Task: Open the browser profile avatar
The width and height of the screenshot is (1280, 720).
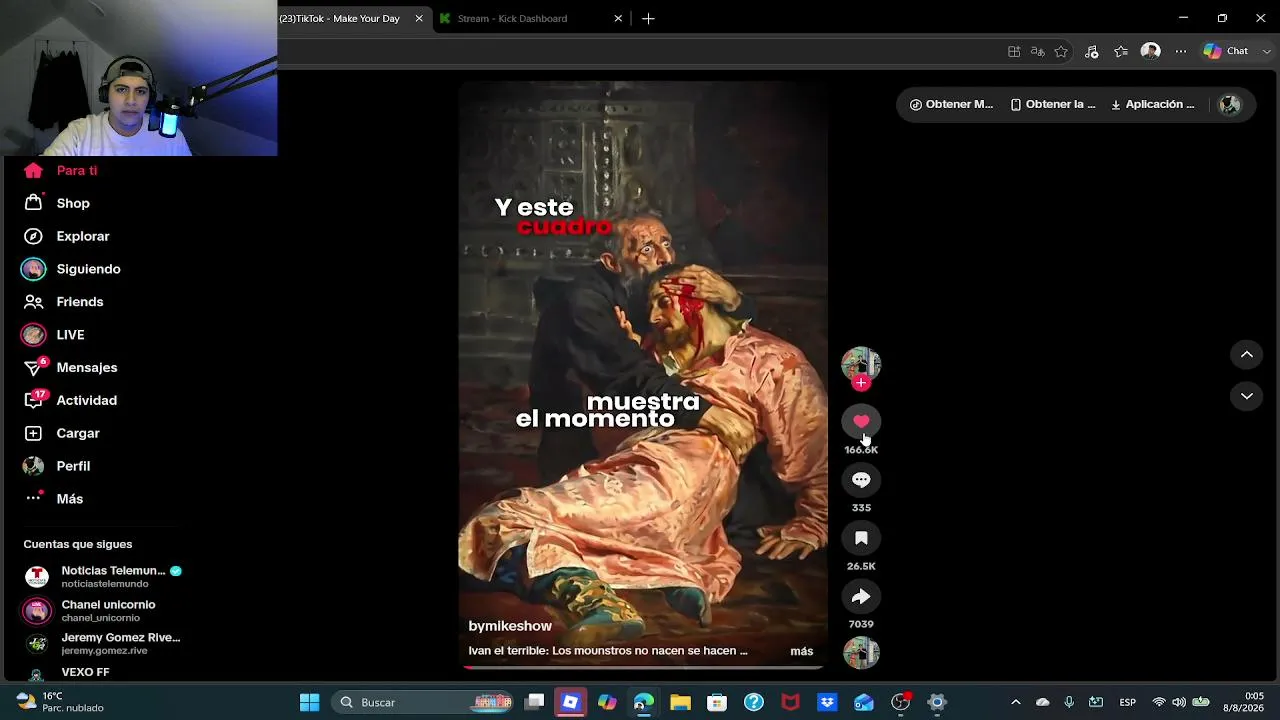Action: 1151,51
